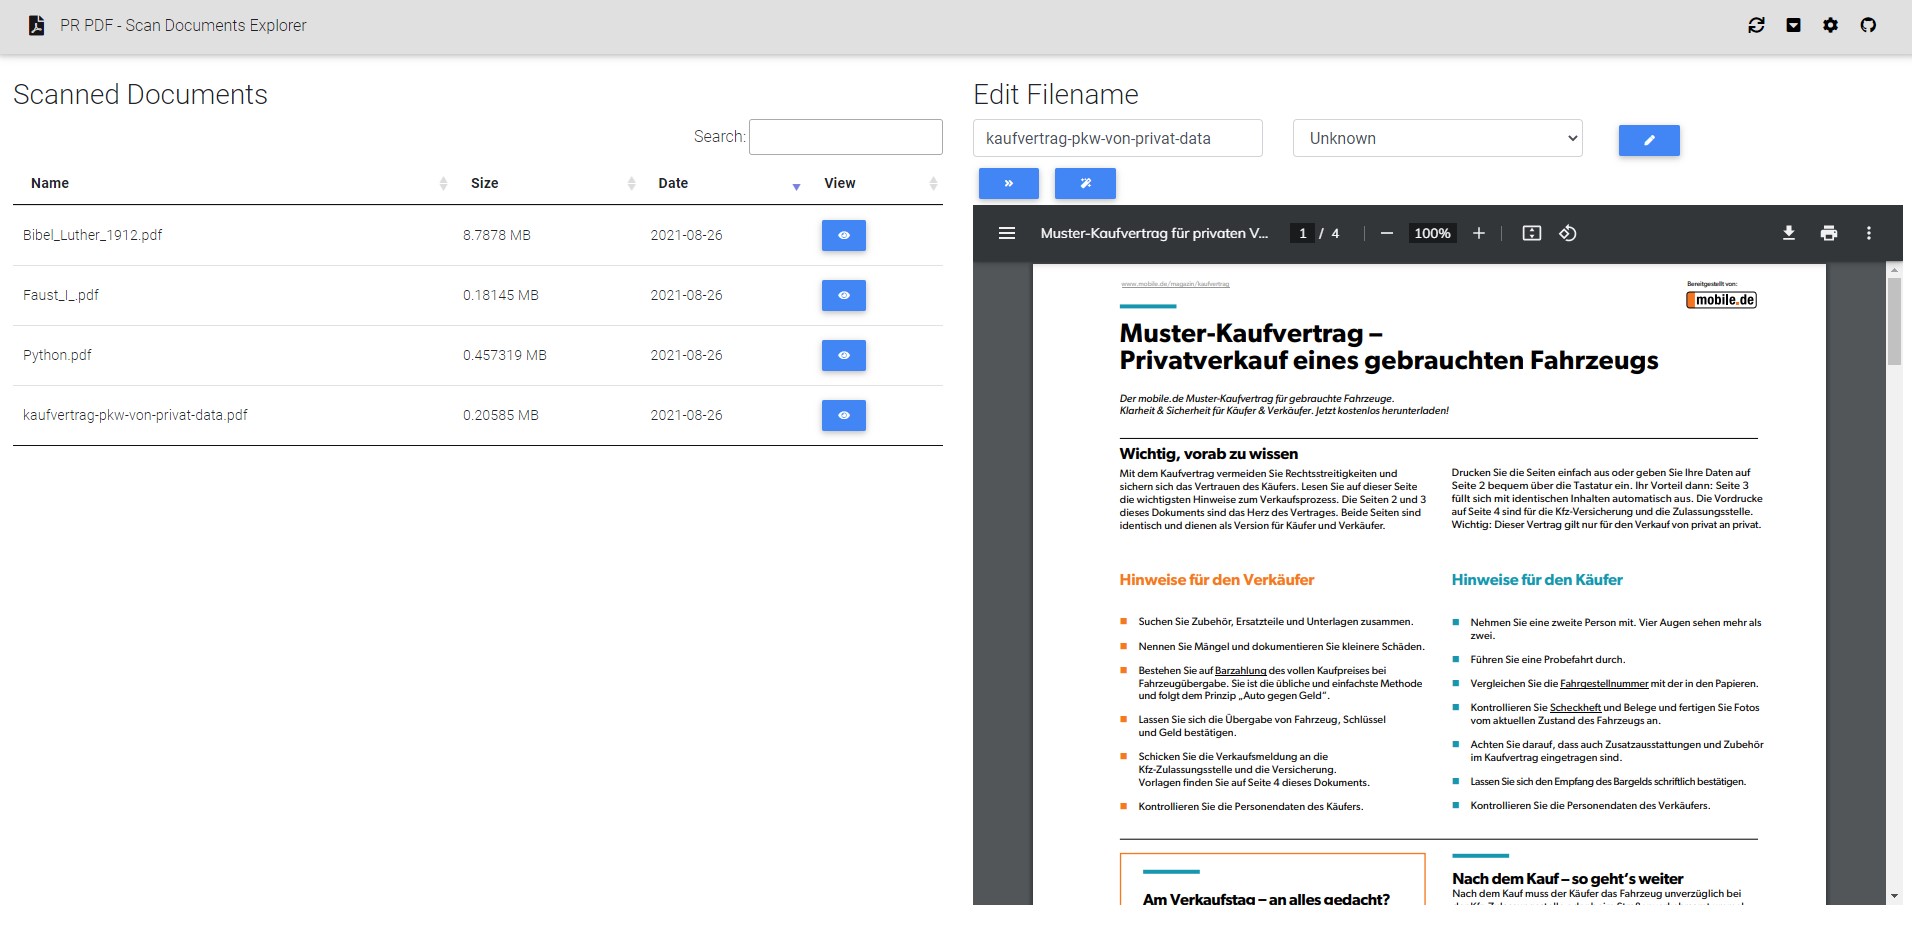The width and height of the screenshot is (1912, 935).
Task: Click the double-chevron append button
Action: 1010,183
